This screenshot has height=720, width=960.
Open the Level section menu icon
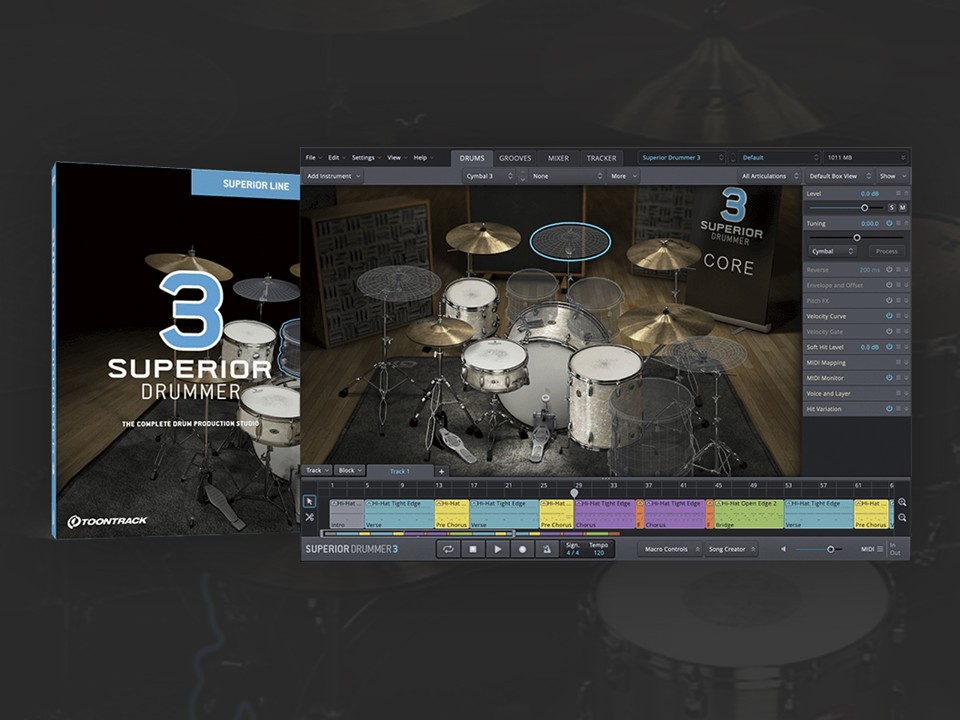pyautogui.click(x=898, y=193)
